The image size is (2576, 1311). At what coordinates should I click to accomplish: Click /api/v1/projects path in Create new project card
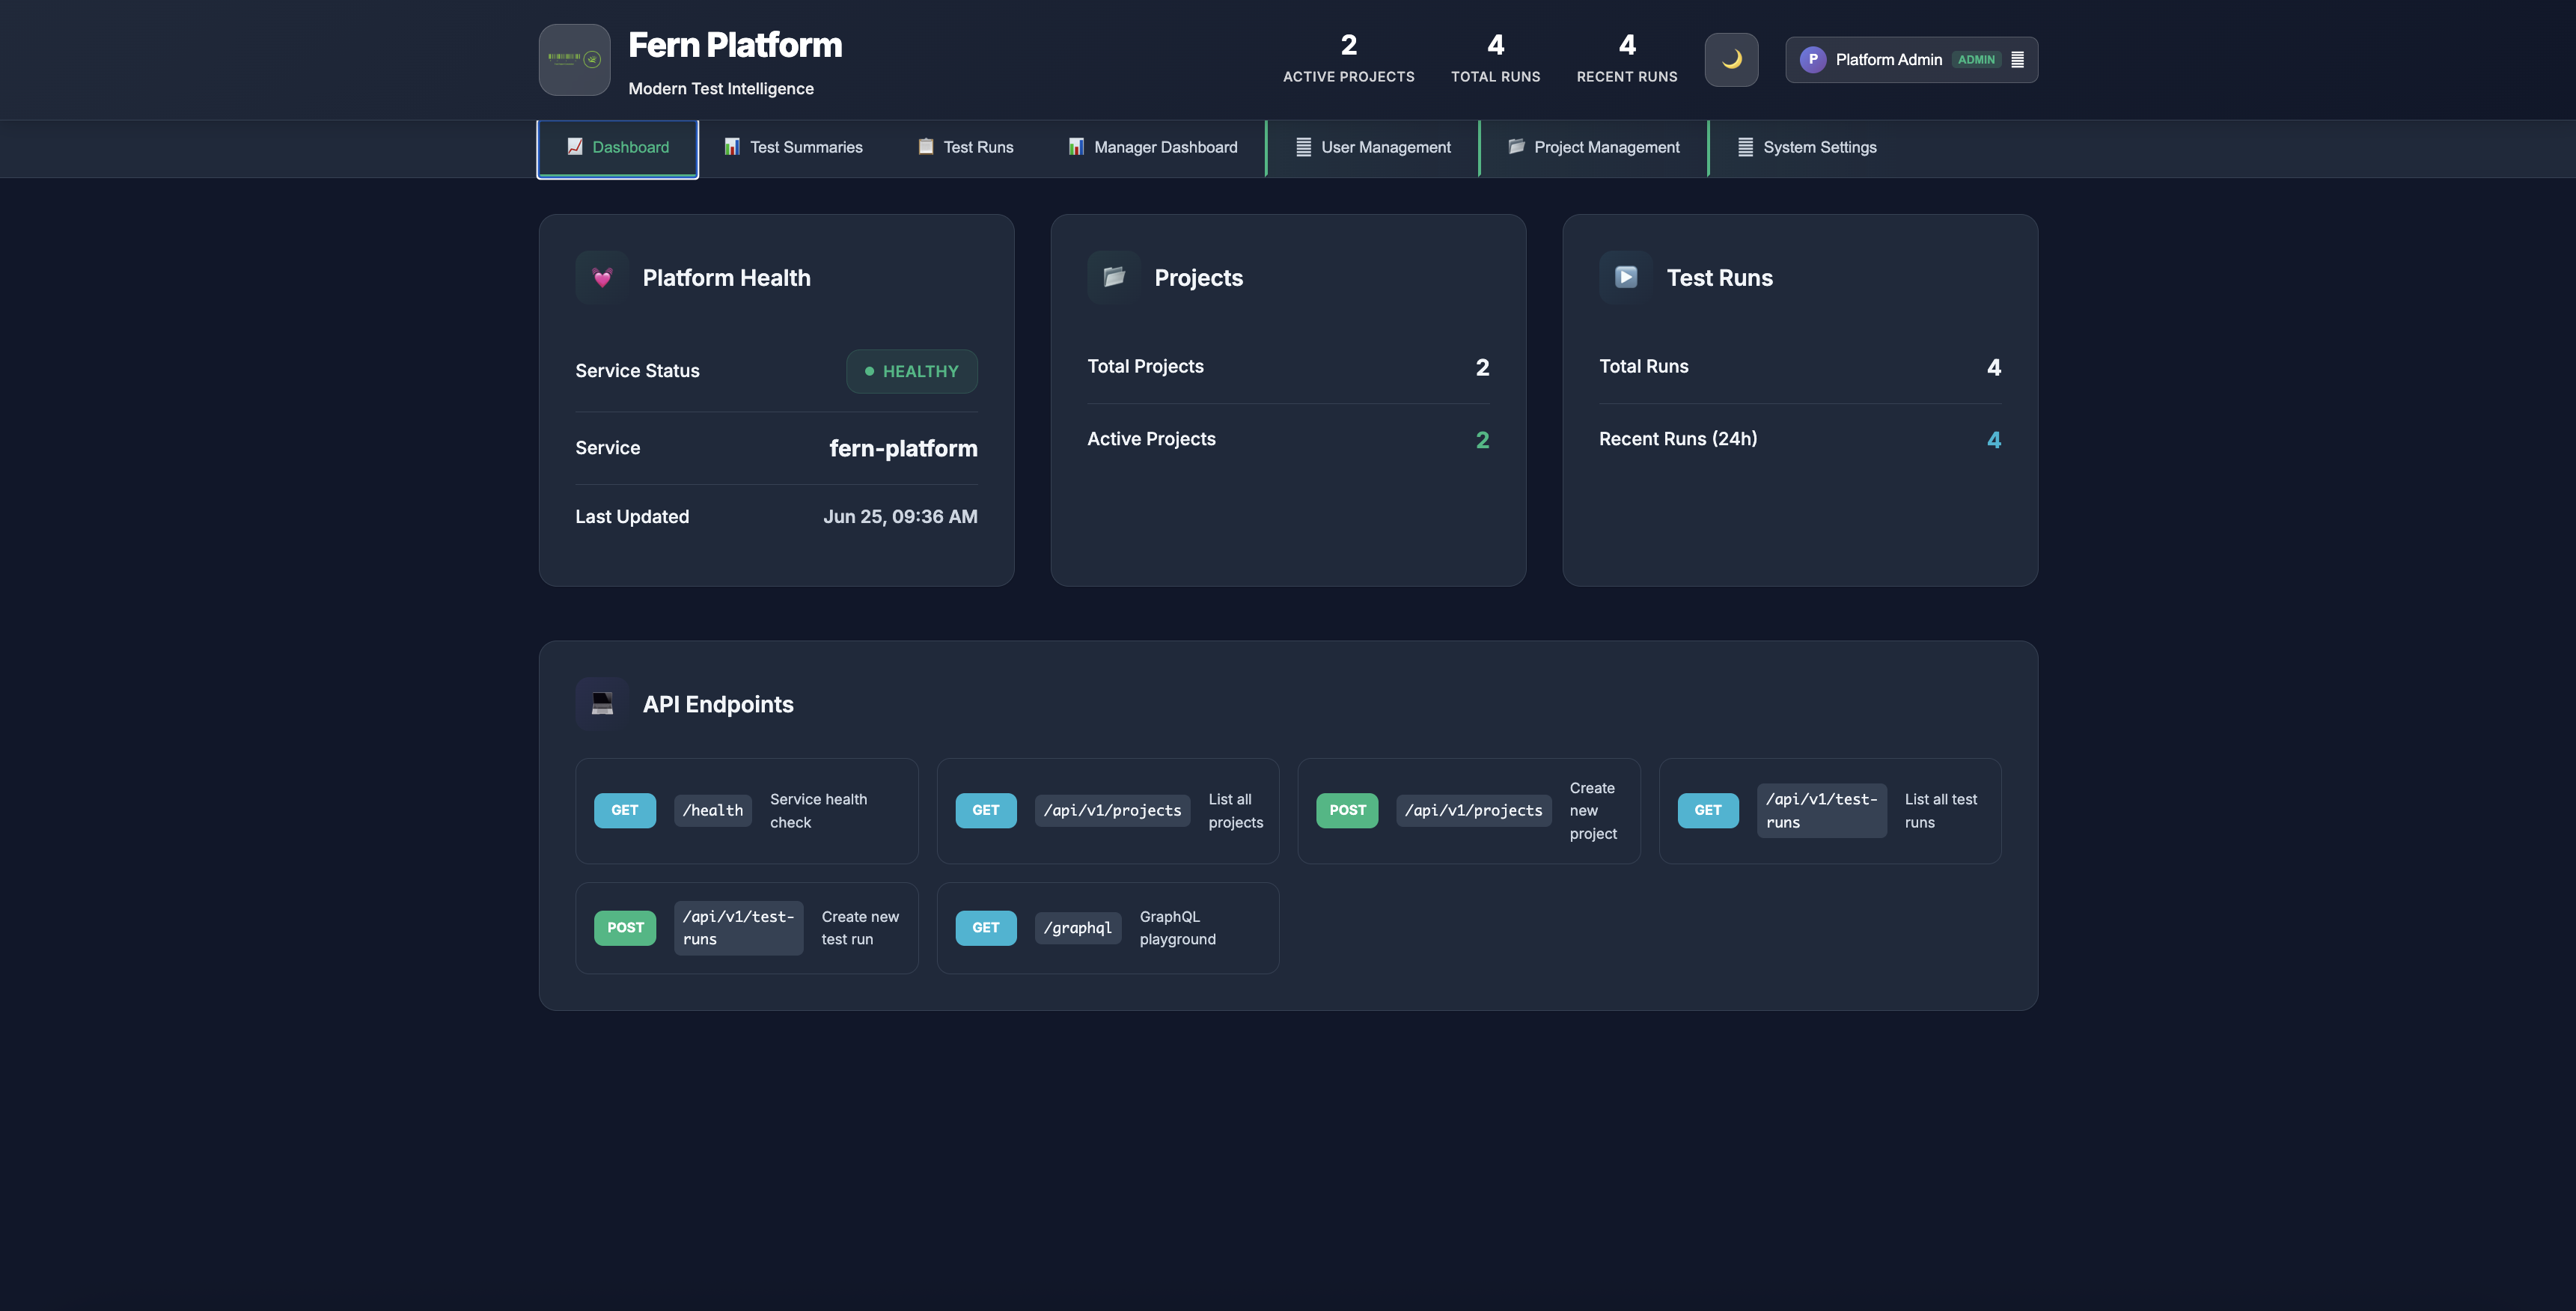click(1473, 810)
